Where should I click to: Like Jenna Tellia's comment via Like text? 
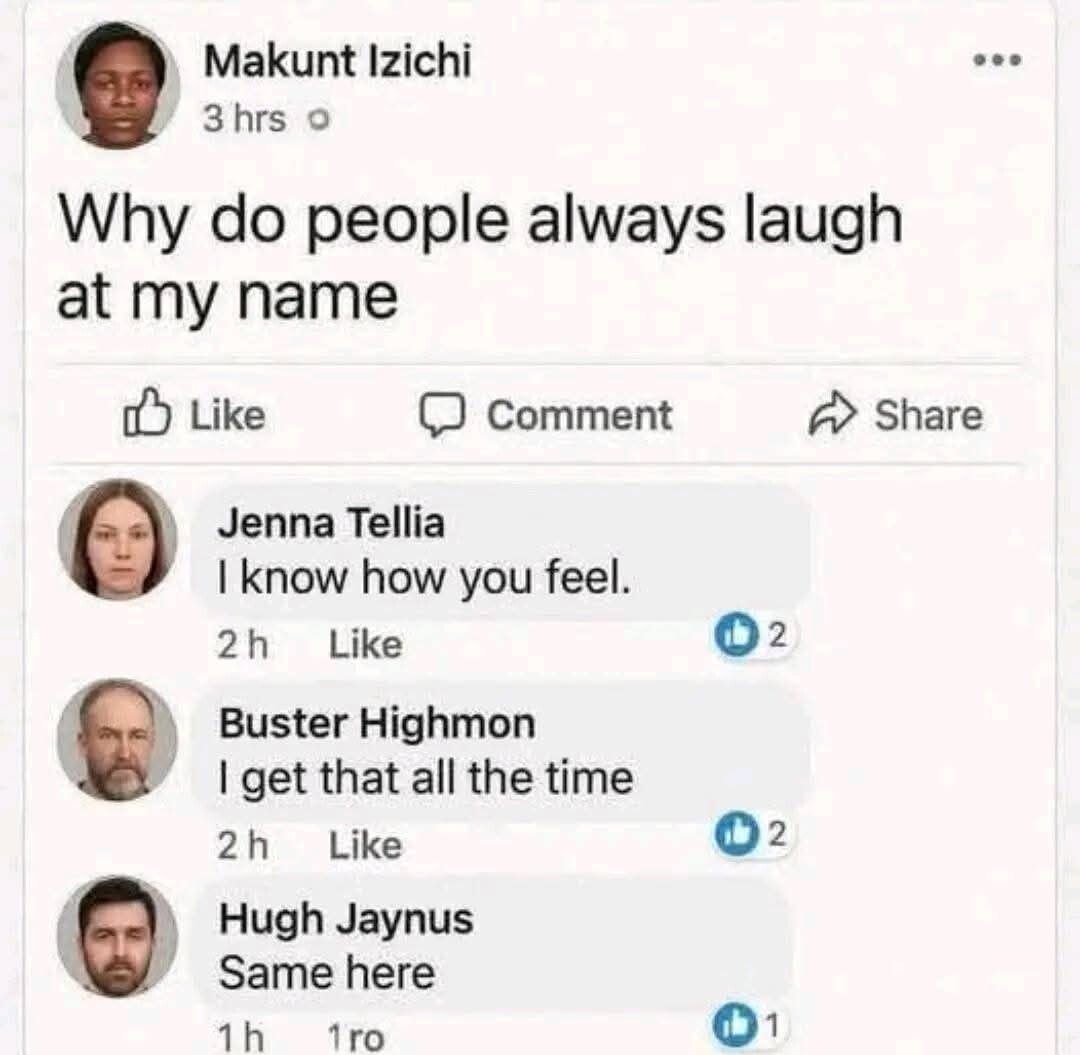point(365,645)
